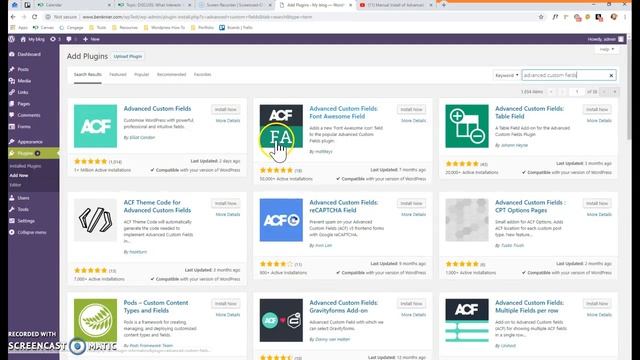Open the Keyword search type dropdown

[x=507, y=75]
